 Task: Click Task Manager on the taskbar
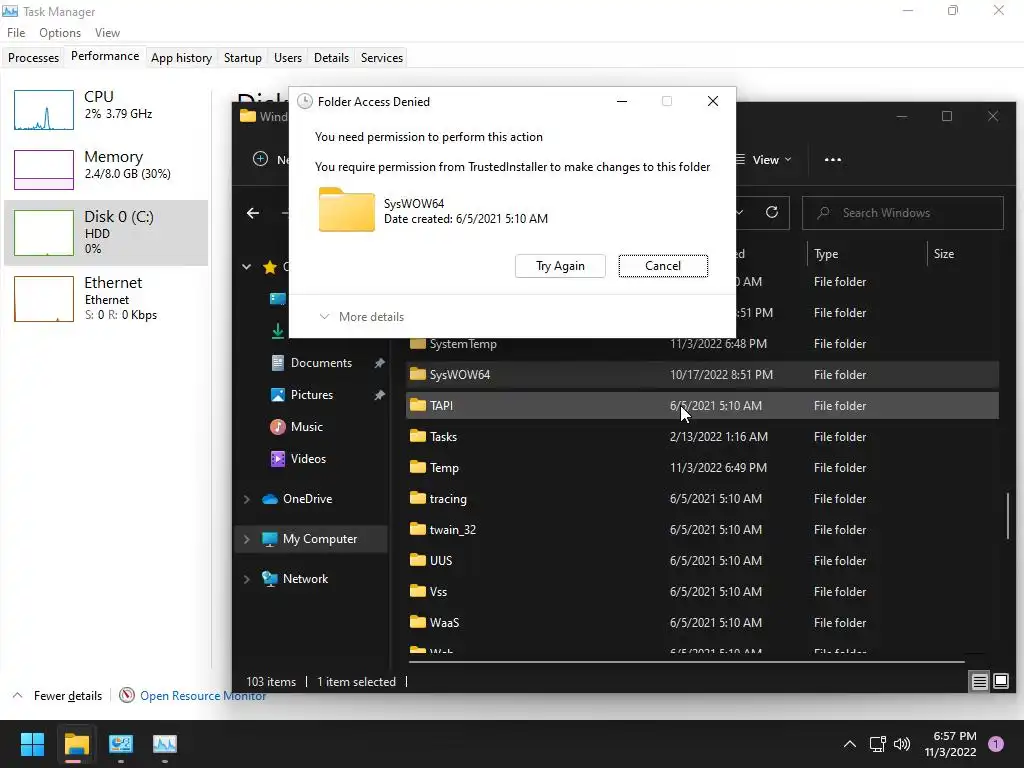165,744
